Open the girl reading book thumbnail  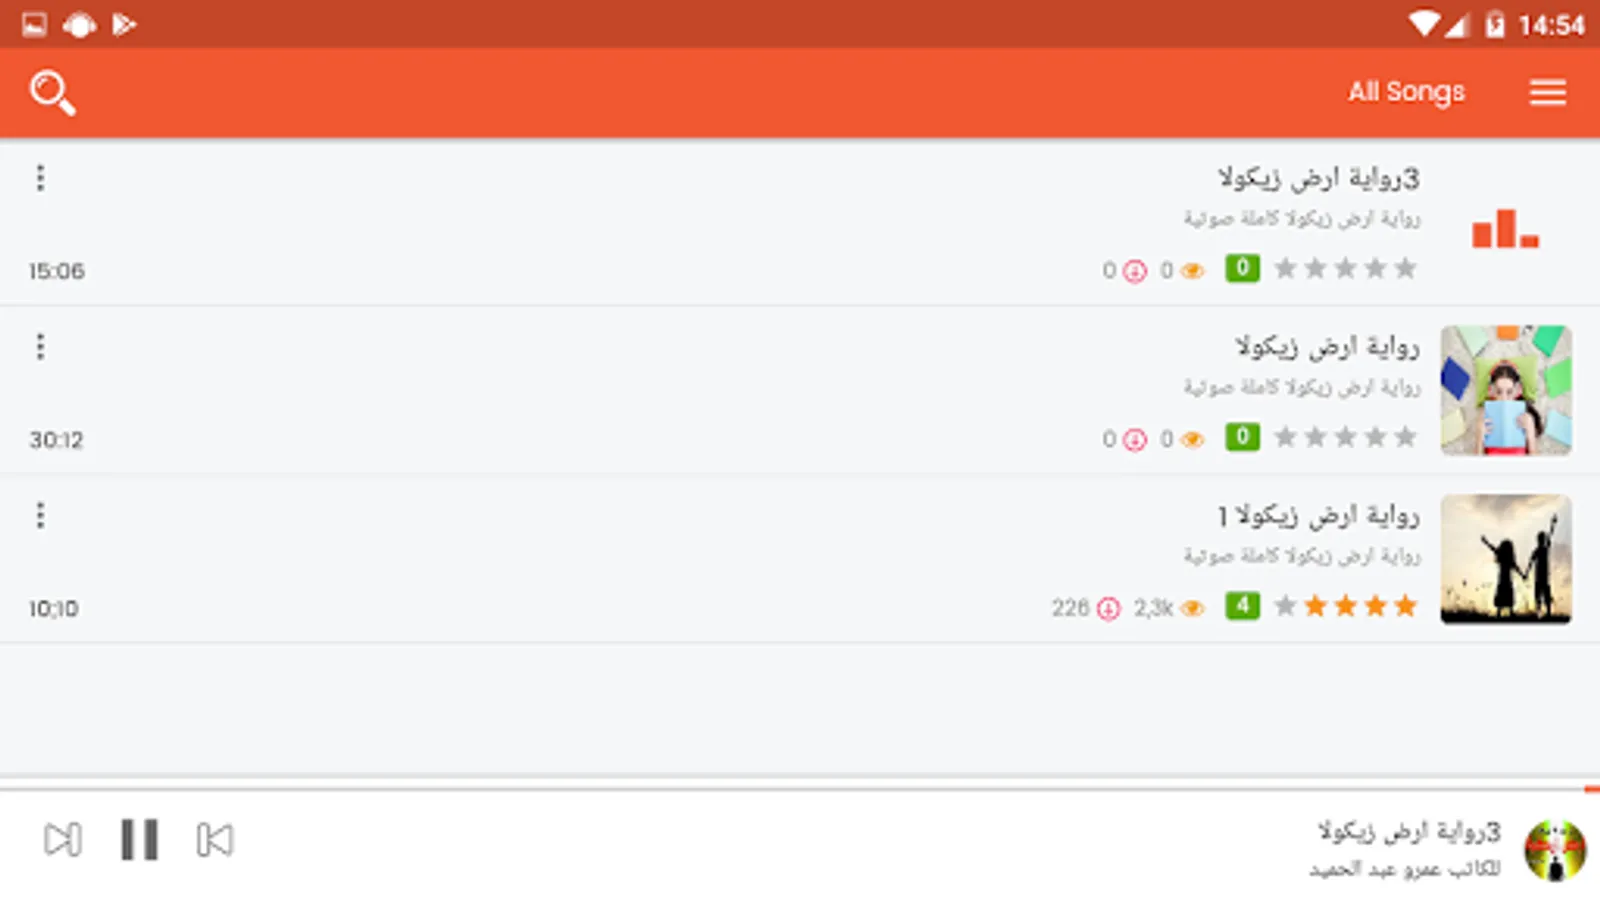pyautogui.click(x=1506, y=390)
